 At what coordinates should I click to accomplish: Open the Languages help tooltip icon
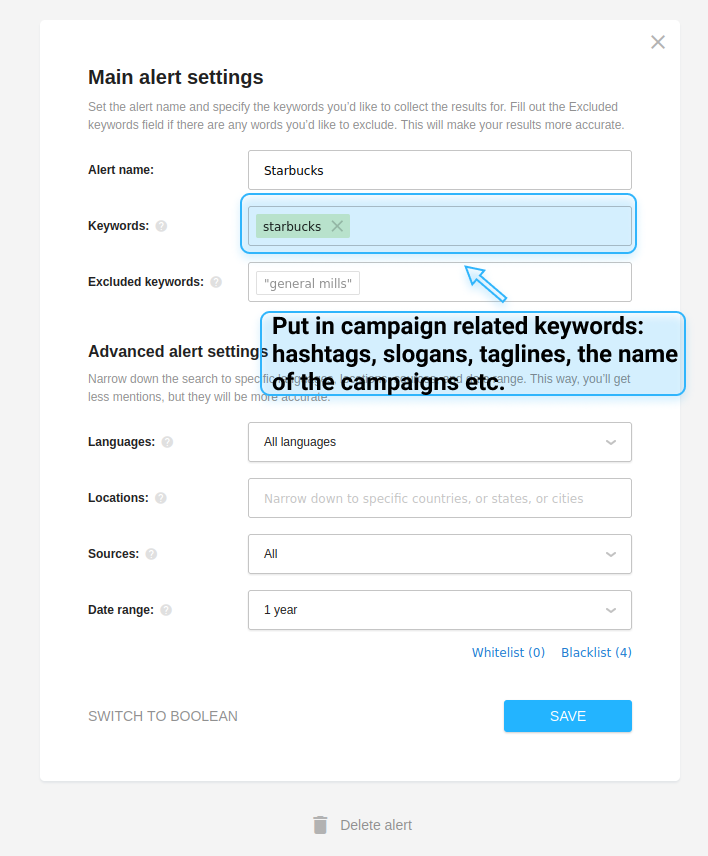168,442
